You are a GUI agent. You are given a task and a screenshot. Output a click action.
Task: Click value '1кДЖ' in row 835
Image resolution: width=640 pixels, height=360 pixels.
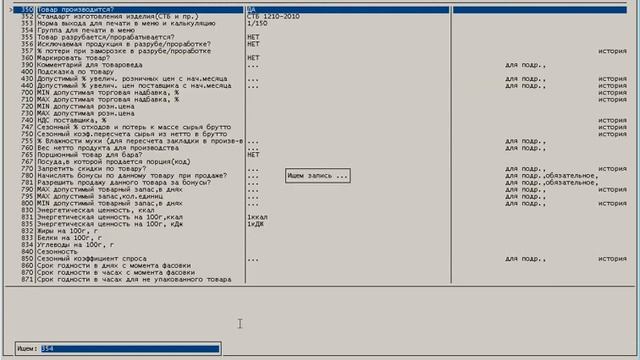(255, 224)
